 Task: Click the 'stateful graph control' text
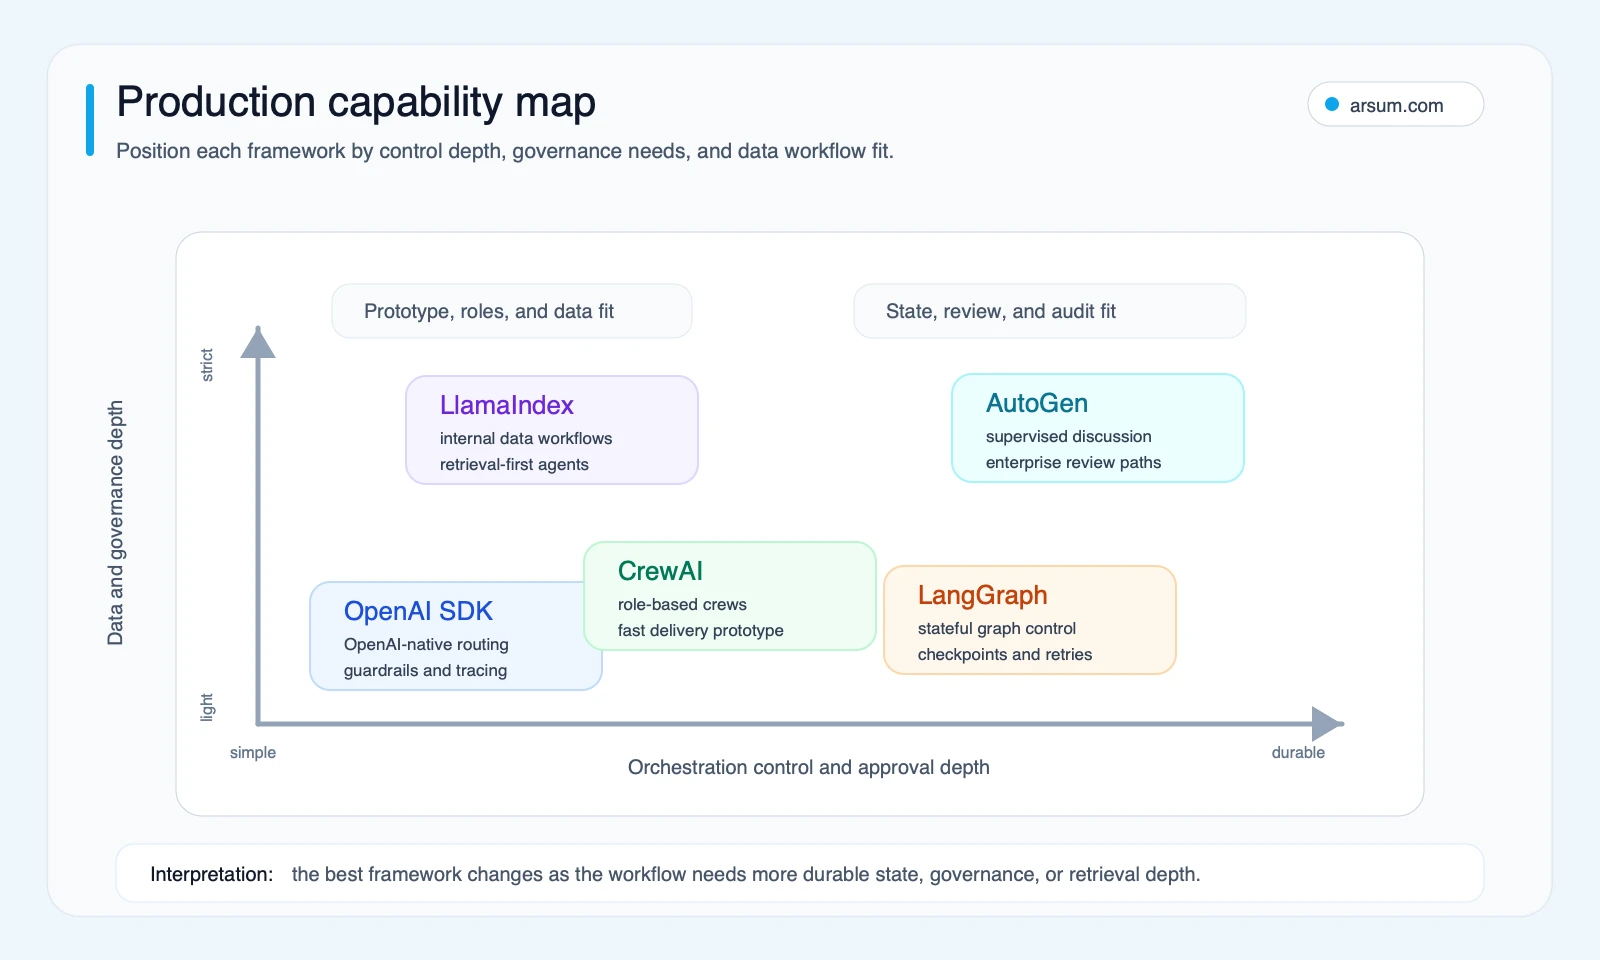[997, 628]
